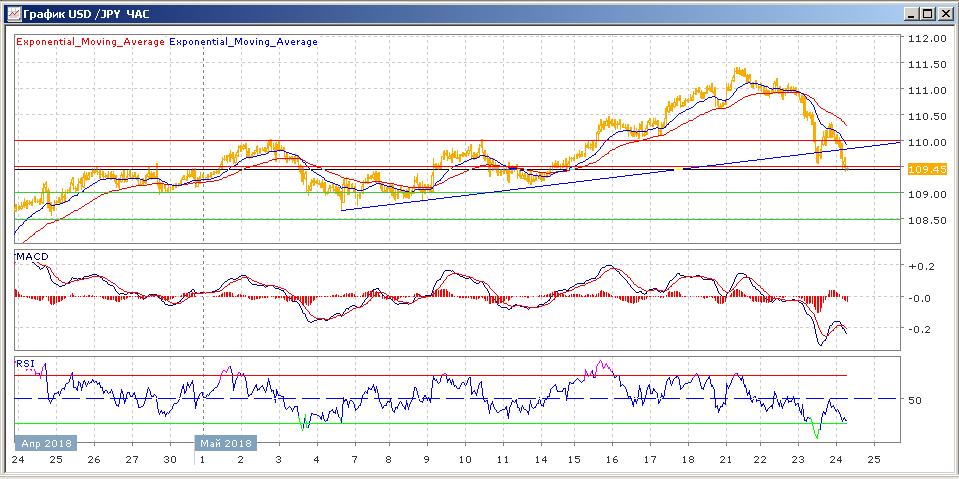This screenshot has height=479, width=959.
Task: Click the Май 2018 month marker
Action: (x=226, y=443)
